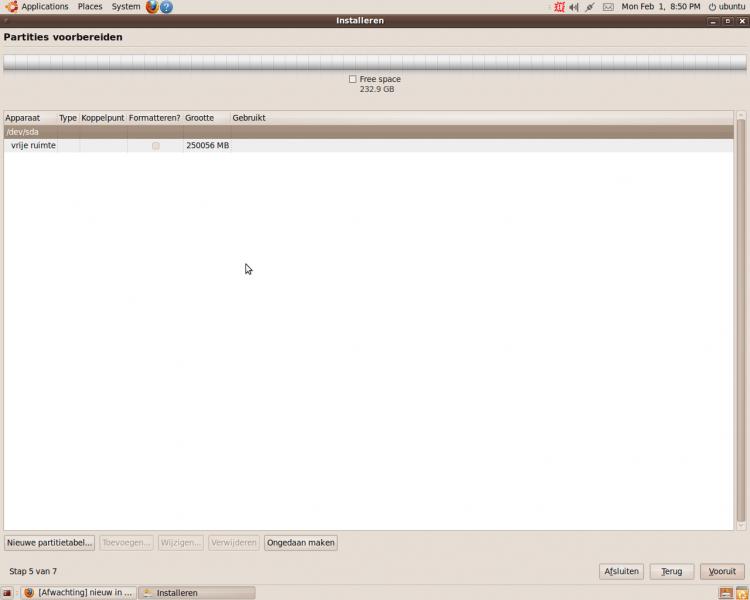Click the Grootte column header

point(207,118)
